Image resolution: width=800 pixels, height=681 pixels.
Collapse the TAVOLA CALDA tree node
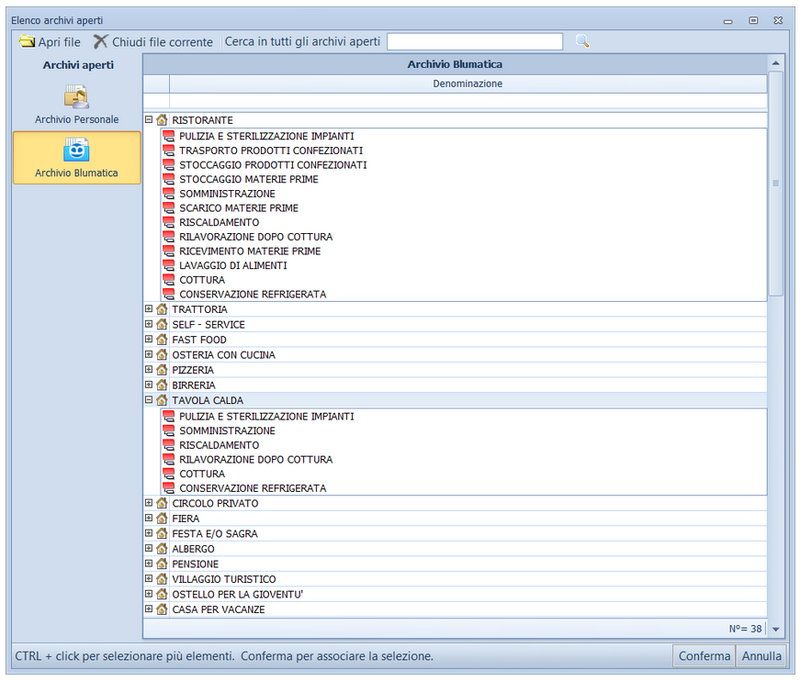pos(149,399)
